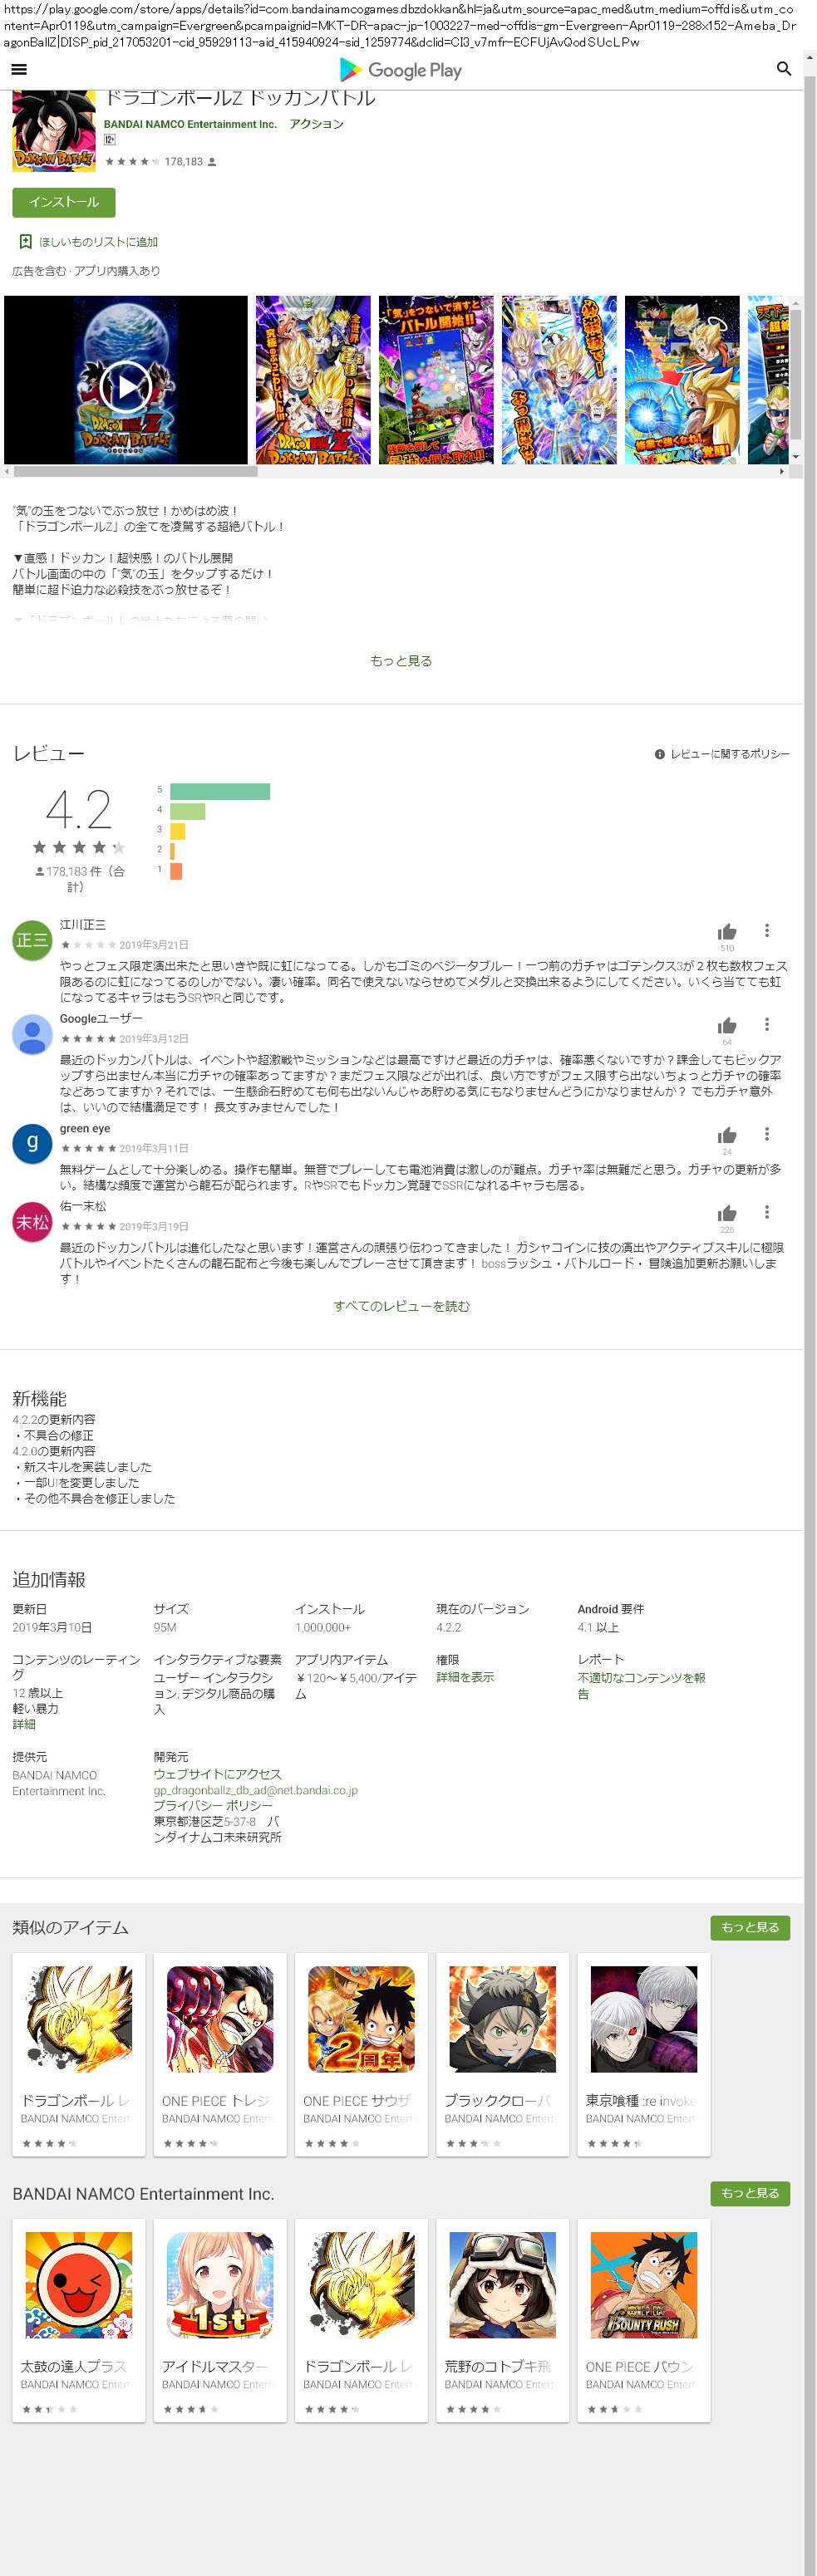This screenshot has width=817, height=2576.
Task: Click the インストール install button
Action: click(64, 202)
